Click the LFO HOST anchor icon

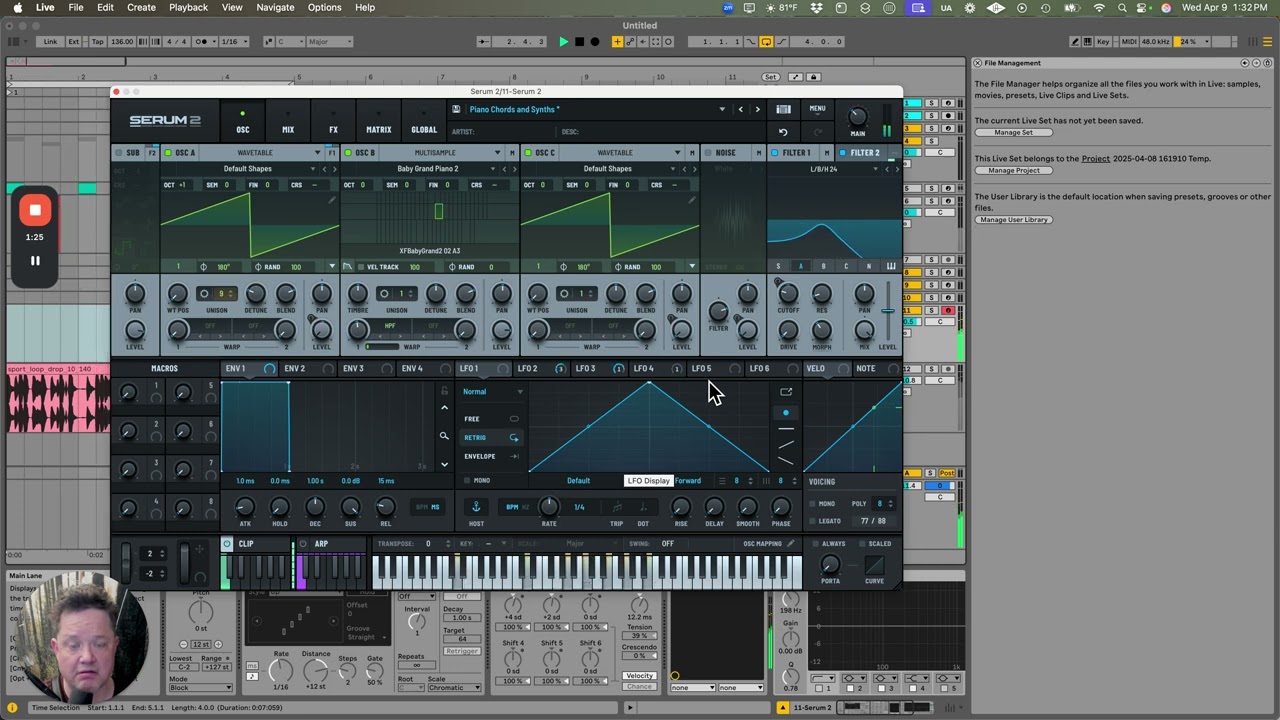[x=476, y=507]
